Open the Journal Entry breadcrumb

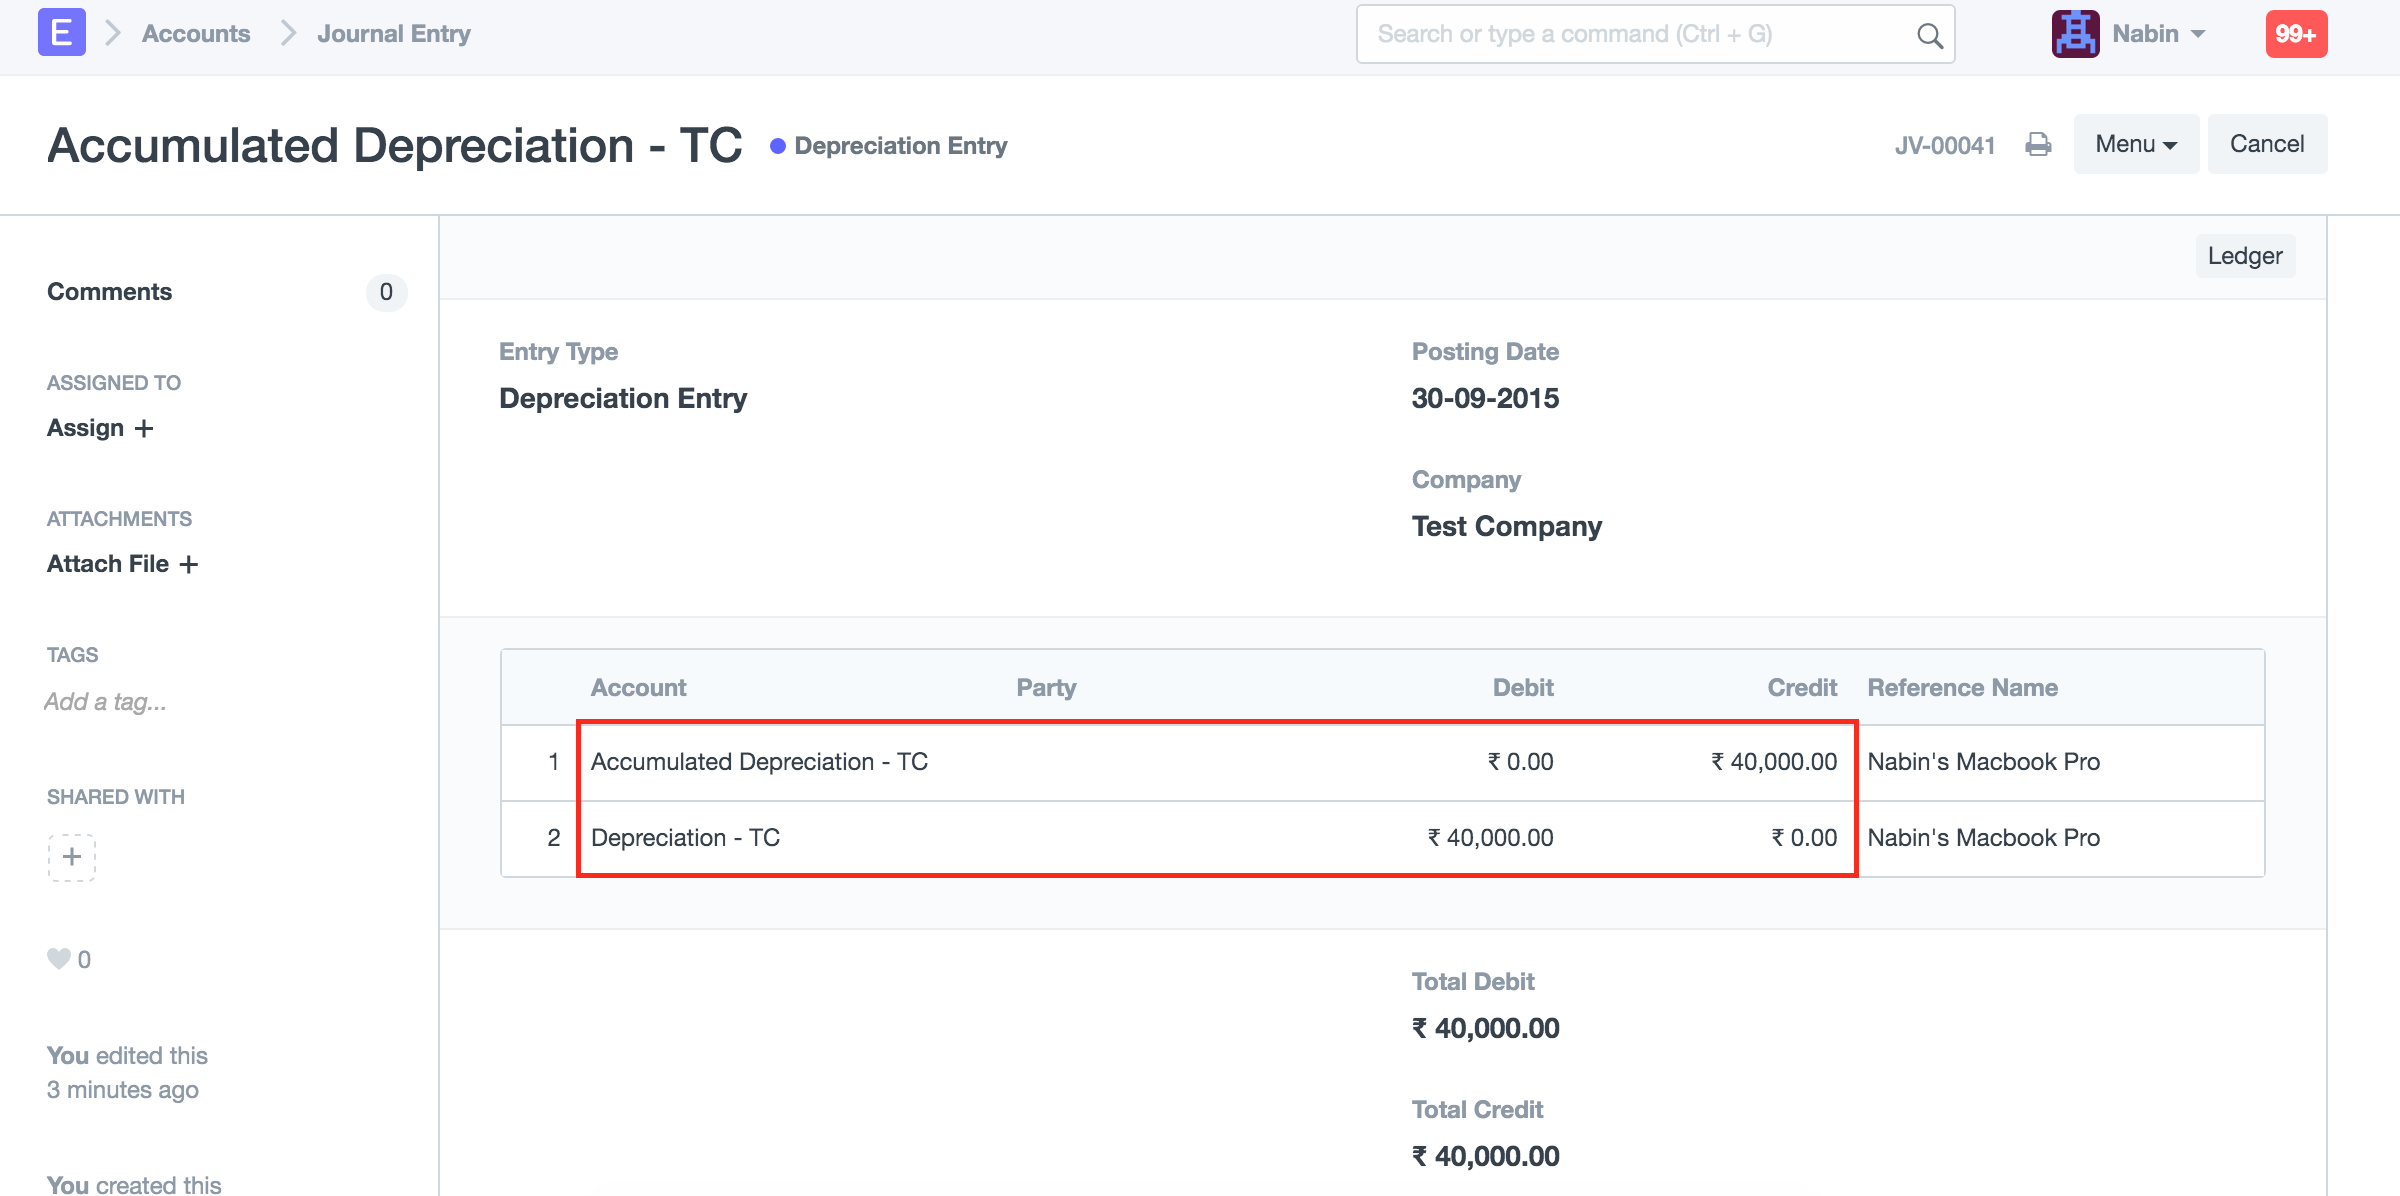(393, 34)
